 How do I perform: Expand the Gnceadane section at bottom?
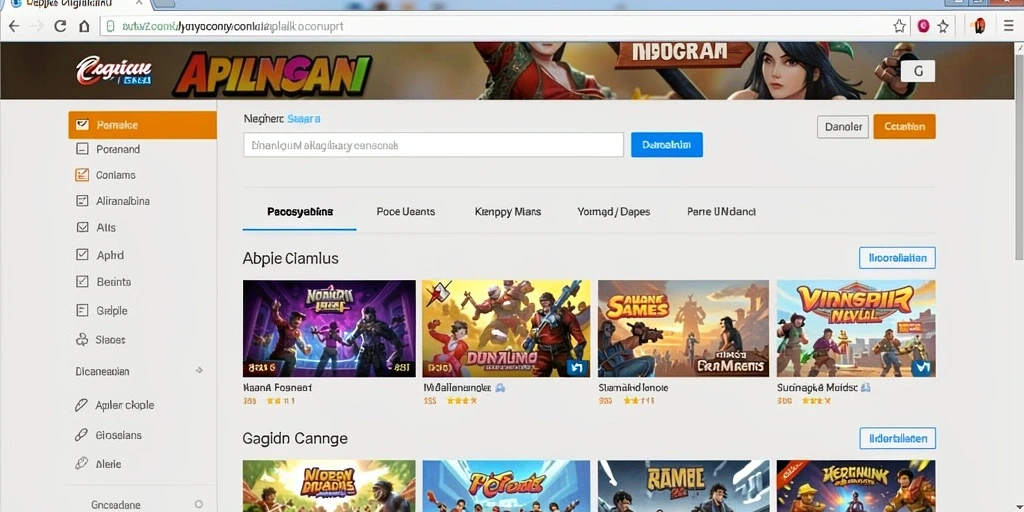pyautogui.click(x=199, y=504)
